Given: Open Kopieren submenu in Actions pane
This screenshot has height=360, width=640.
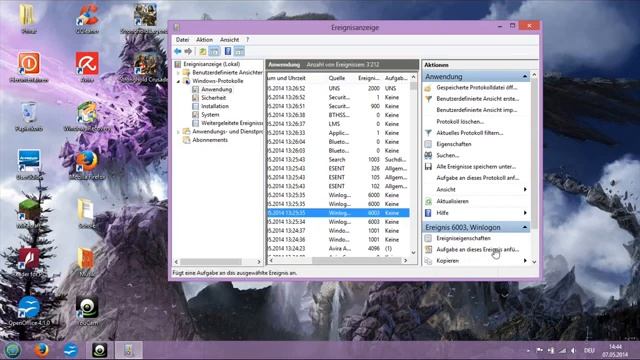Looking at the screenshot, I should (476, 261).
